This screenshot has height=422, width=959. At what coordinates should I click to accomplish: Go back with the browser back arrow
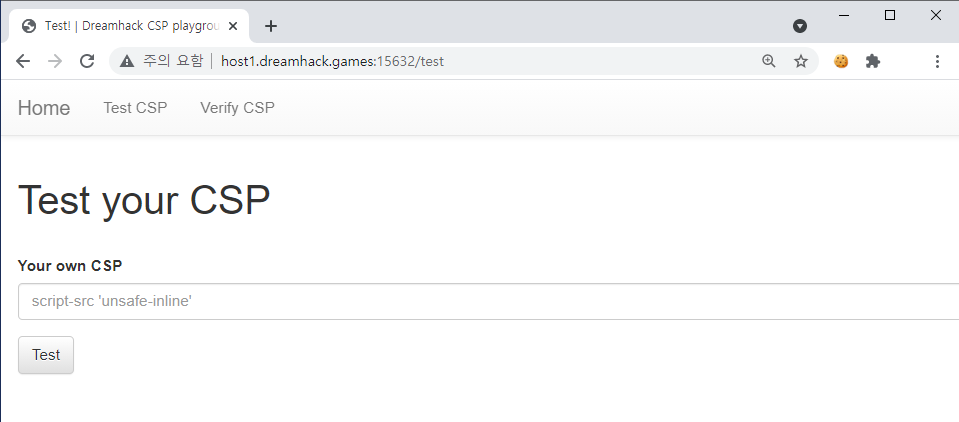click(x=23, y=61)
